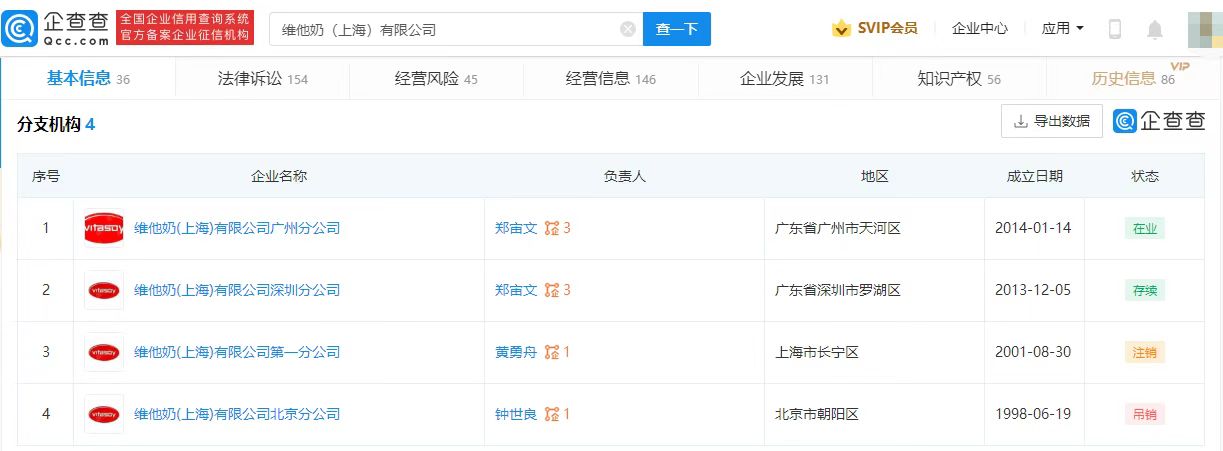This screenshot has width=1223, height=451.
Task: Open 郑宙文 profile in 深圳分公司 row
Action: pyautogui.click(x=516, y=290)
